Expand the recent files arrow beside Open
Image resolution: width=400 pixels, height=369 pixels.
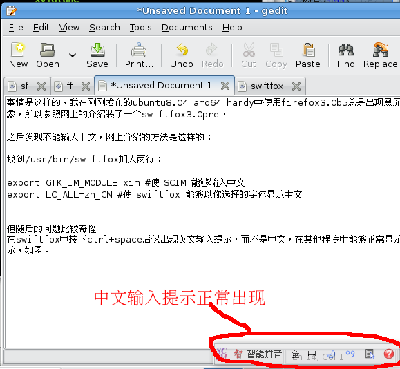(72, 55)
